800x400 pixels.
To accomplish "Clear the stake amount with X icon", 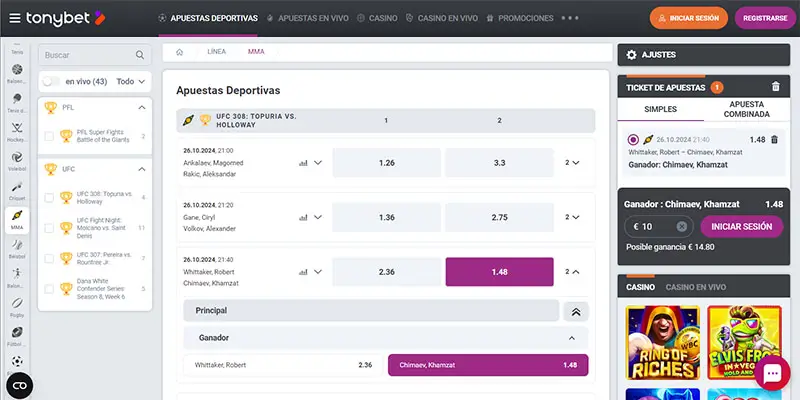I will point(682,227).
